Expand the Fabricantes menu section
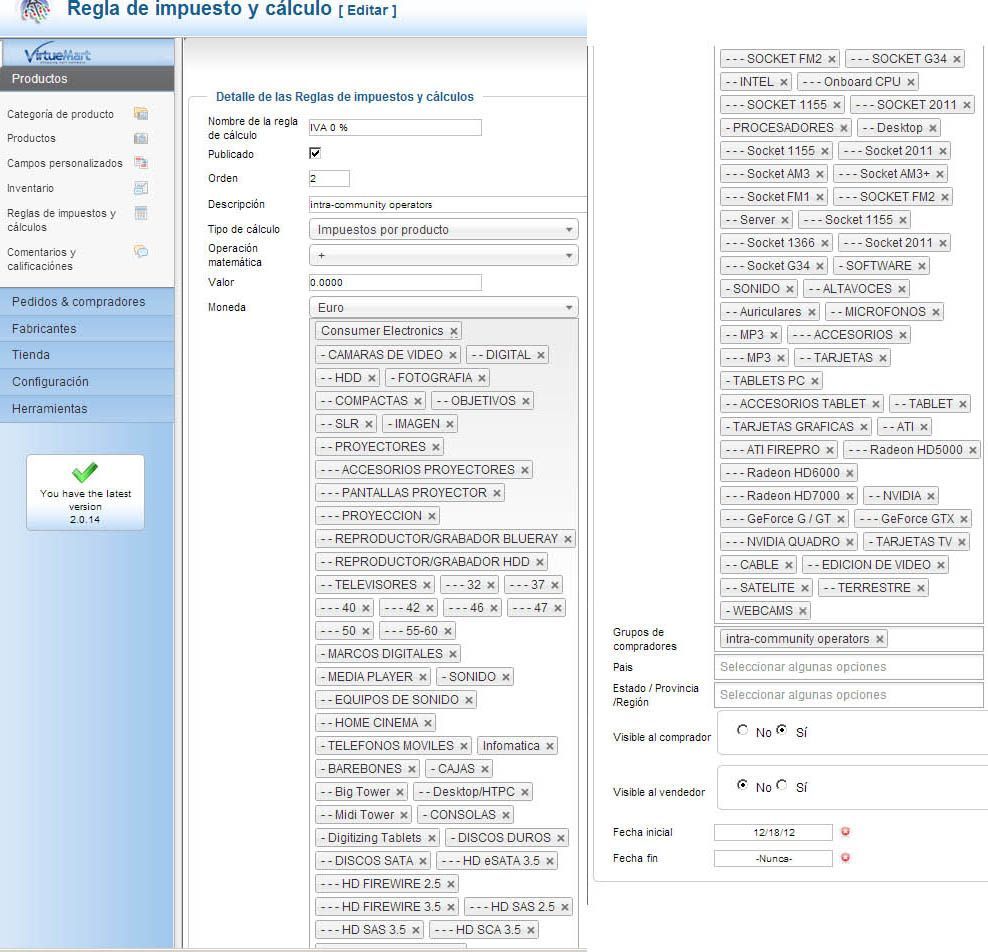 (87, 328)
